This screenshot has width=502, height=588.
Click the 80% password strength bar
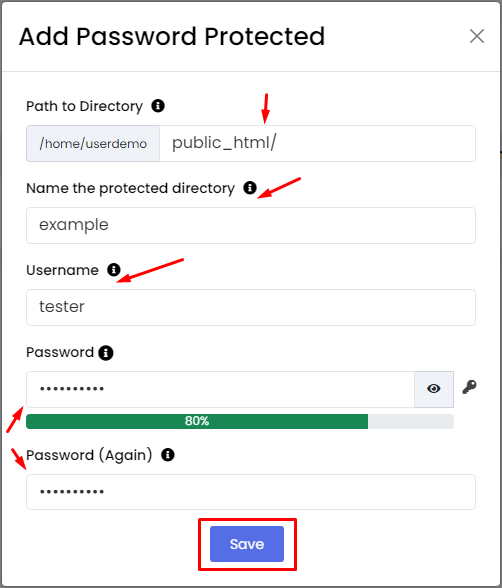(240, 422)
